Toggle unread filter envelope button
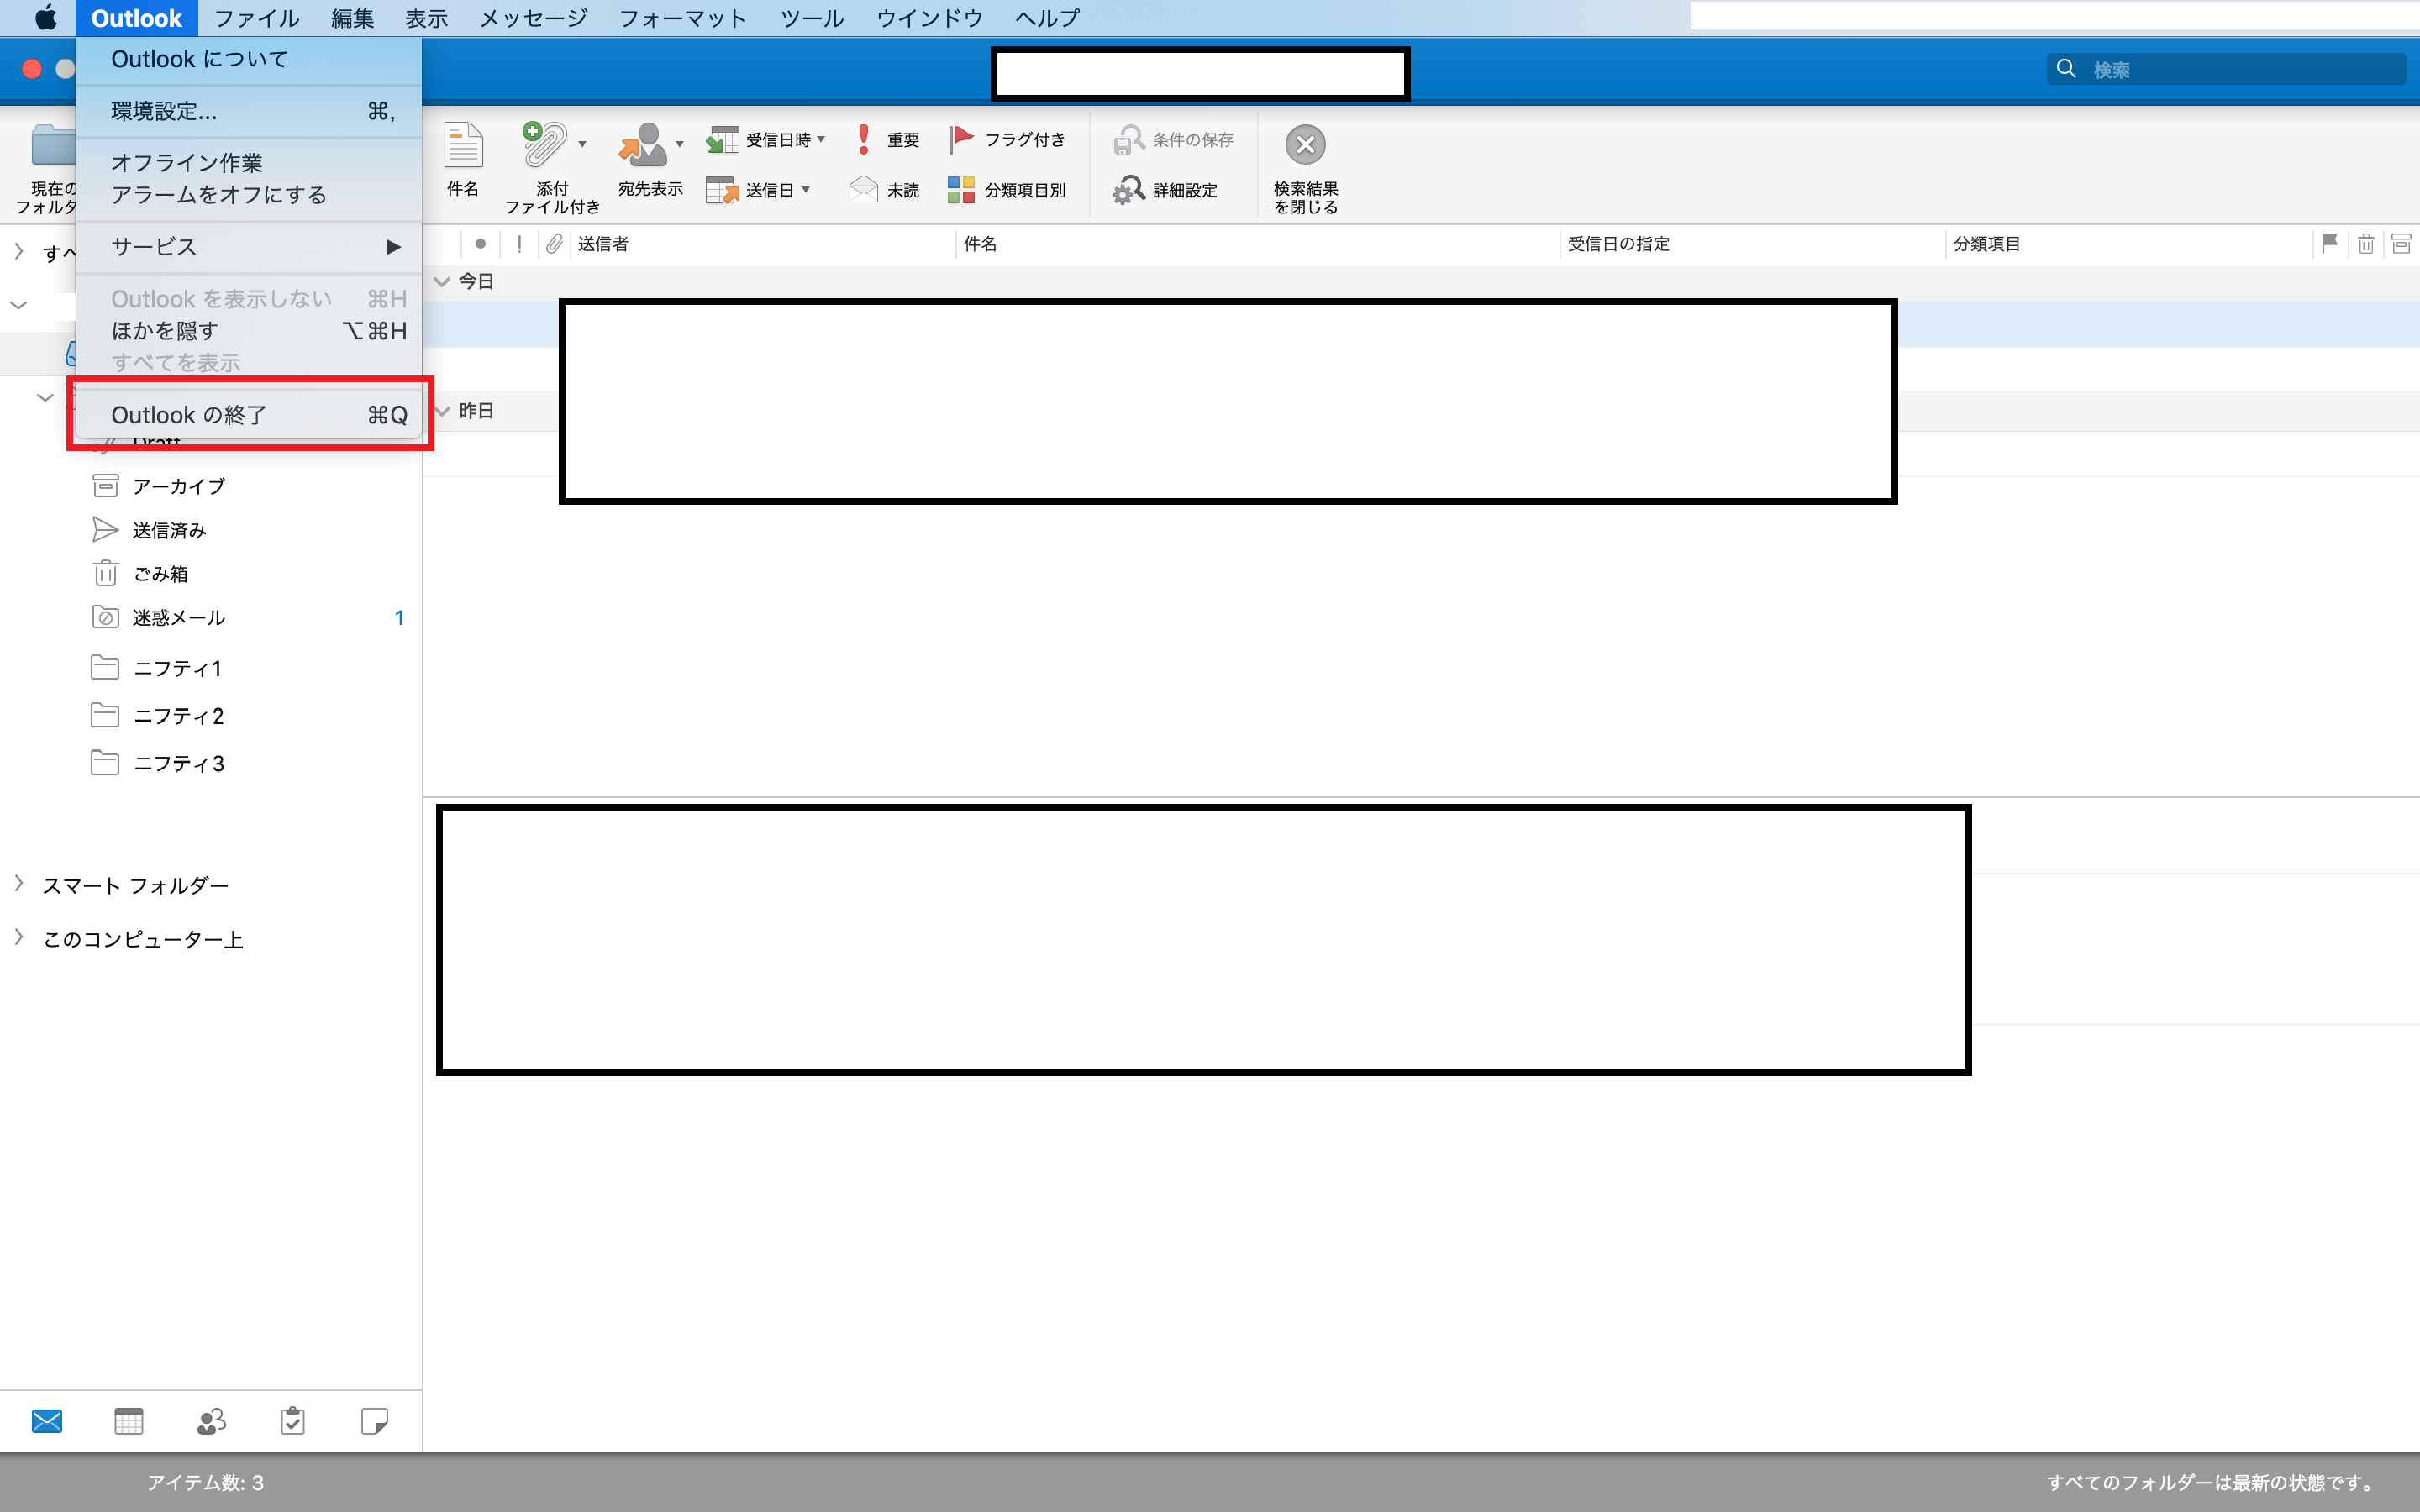2420x1512 pixels. (864, 190)
